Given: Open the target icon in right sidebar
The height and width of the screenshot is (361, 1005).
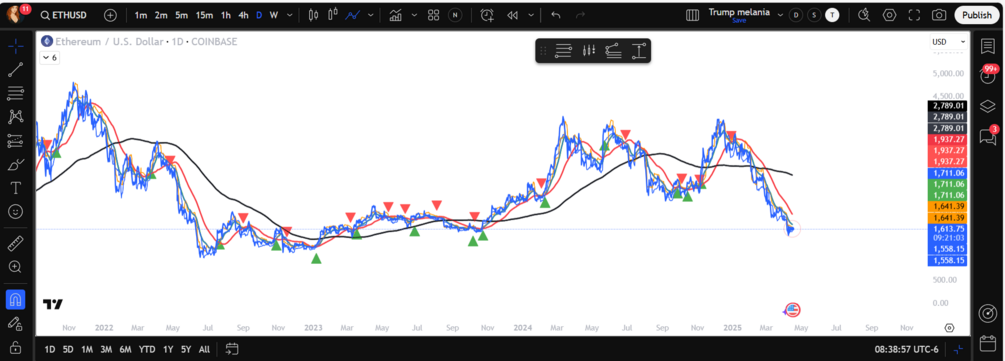Looking at the screenshot, I should (x=988, y=313).
